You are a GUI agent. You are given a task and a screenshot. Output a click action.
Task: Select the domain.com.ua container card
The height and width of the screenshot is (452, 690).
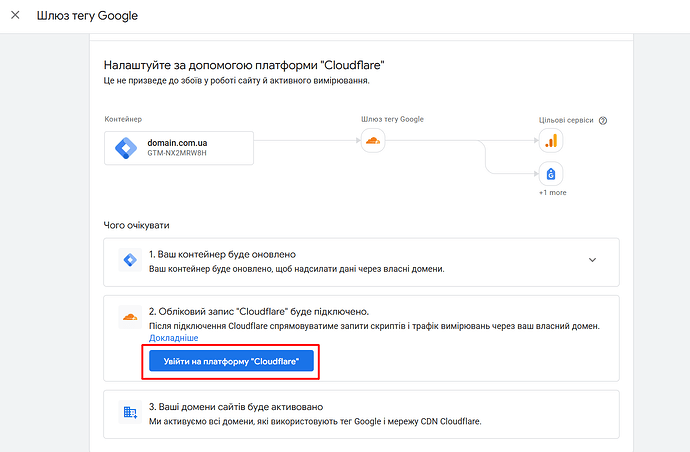[179, 148]
